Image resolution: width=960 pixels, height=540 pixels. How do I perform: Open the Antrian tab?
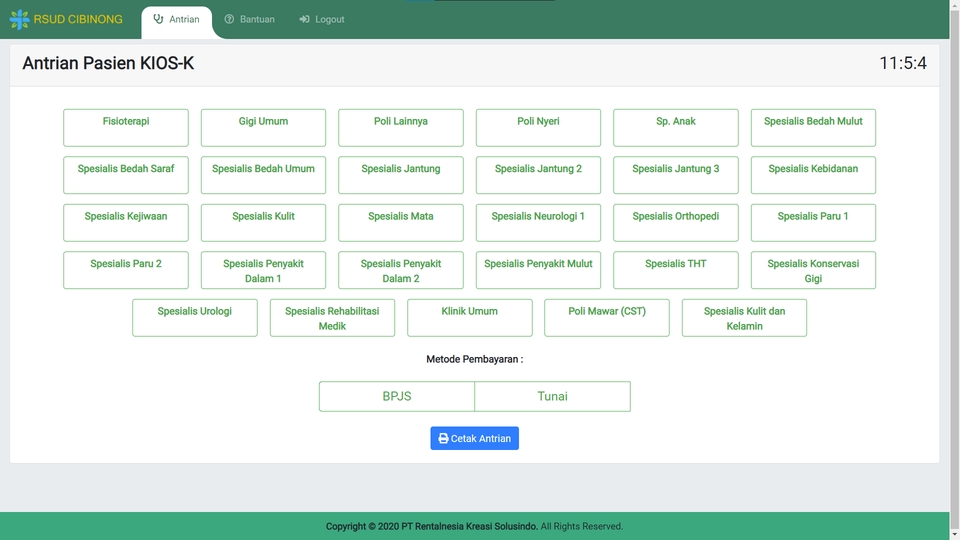(176, 22)
